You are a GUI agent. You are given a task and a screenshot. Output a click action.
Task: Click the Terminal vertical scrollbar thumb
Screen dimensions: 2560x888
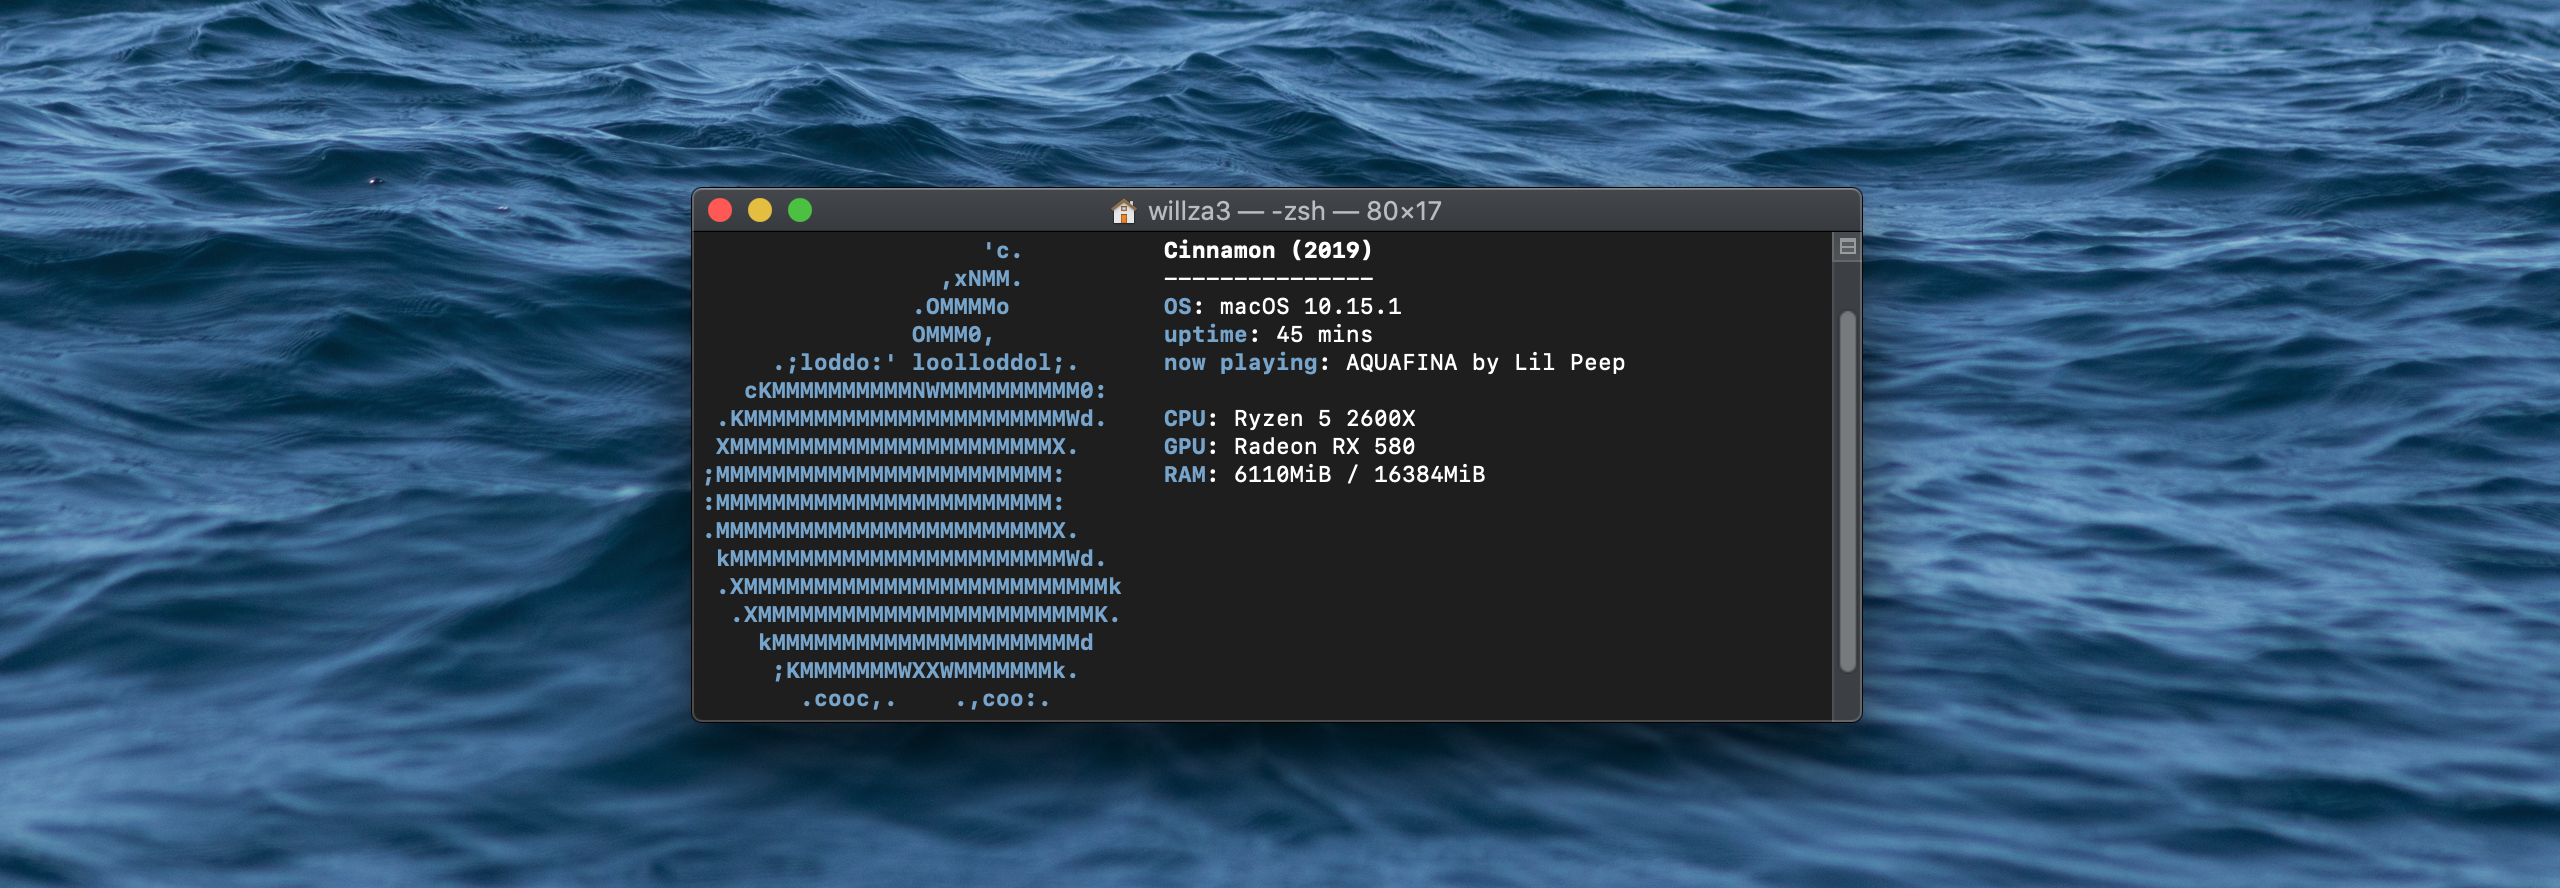(1847, 491)
